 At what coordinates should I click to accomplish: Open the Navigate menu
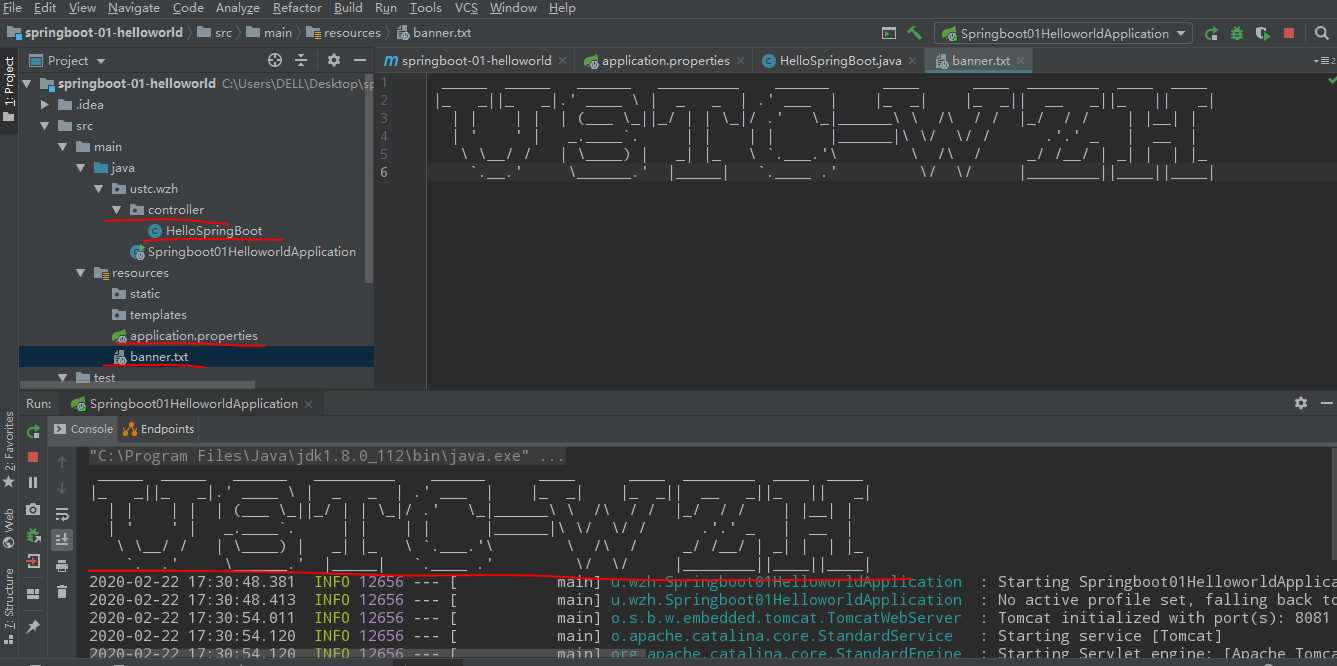(134, 8)
